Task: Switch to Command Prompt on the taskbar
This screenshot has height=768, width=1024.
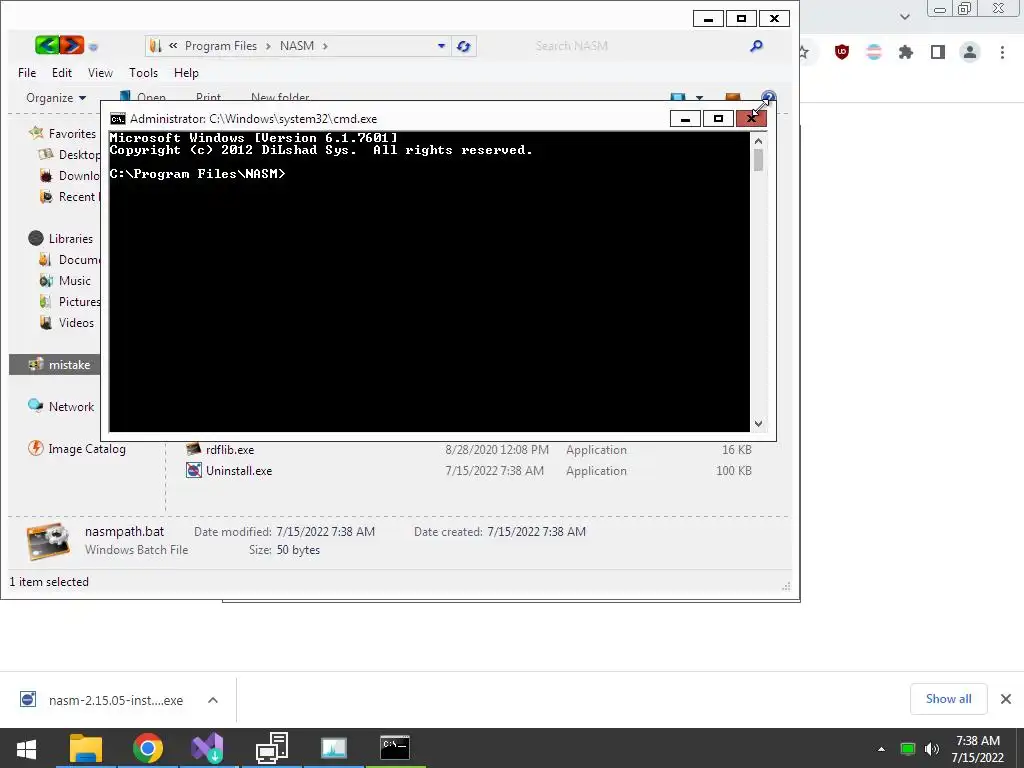Action: [x=395, y=748]
